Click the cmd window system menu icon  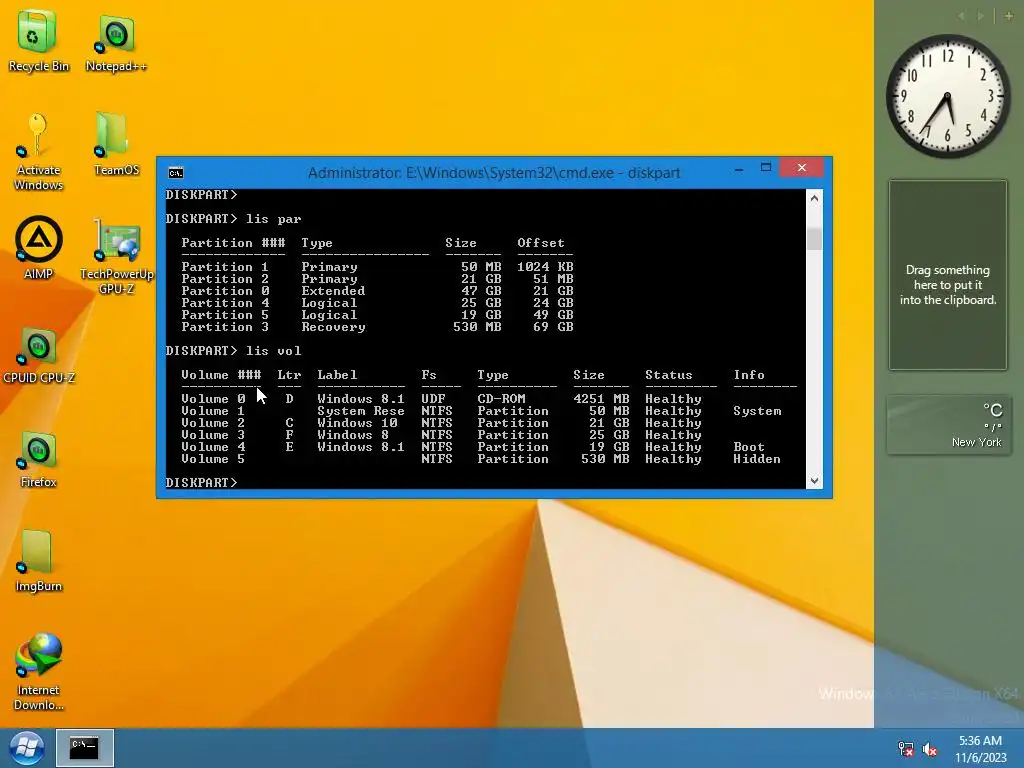tap(176, 172)
